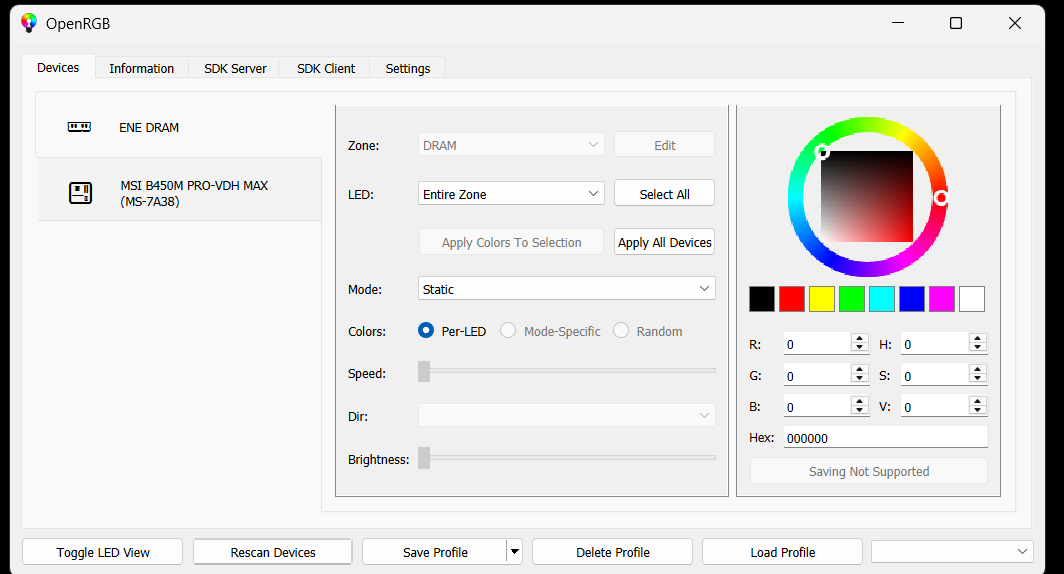Image resolution: width=1064 pixels, height=574 pixels.
Task: Open the Zone dropdown showing DRAM
Action: click(511, 145)
